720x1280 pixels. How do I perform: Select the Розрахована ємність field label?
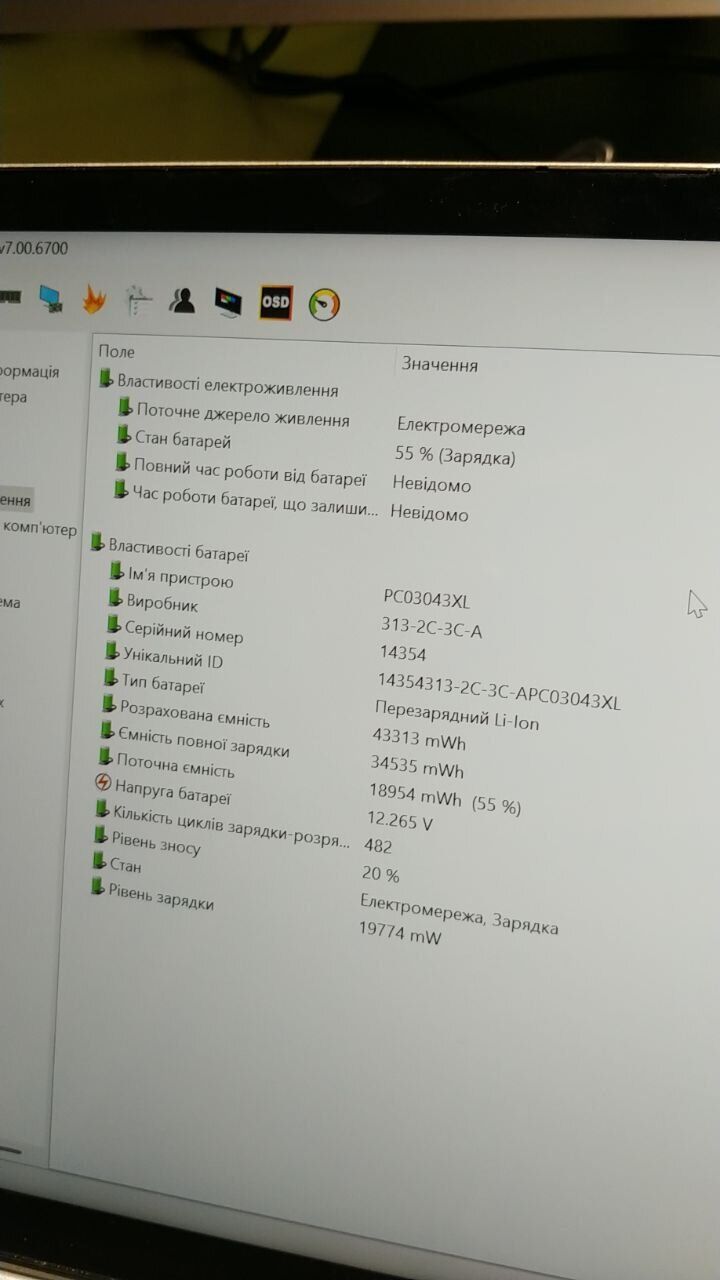(x=194, y=713)
